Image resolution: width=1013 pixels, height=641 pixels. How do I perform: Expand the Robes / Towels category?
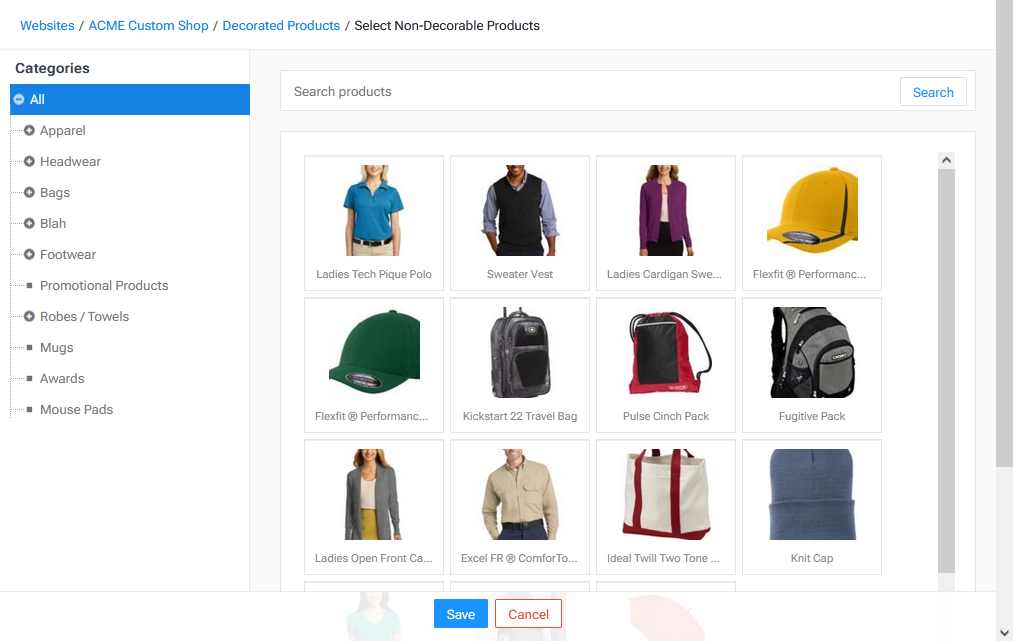(x=30, y=317)
